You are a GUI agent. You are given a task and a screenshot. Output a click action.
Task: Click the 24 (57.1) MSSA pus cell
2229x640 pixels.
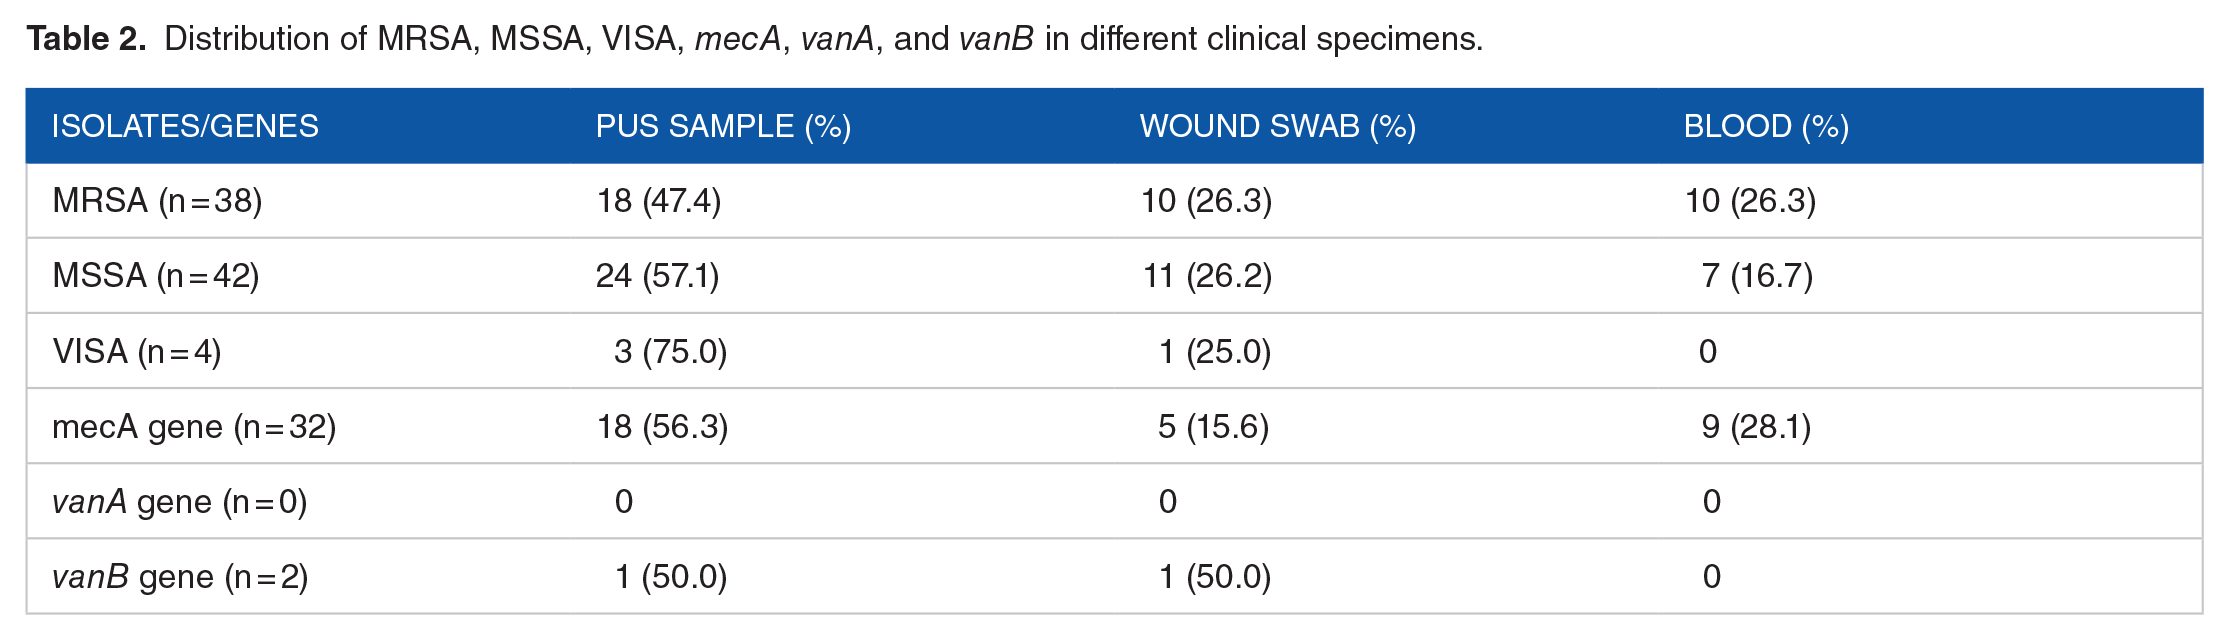coord(658,276)
